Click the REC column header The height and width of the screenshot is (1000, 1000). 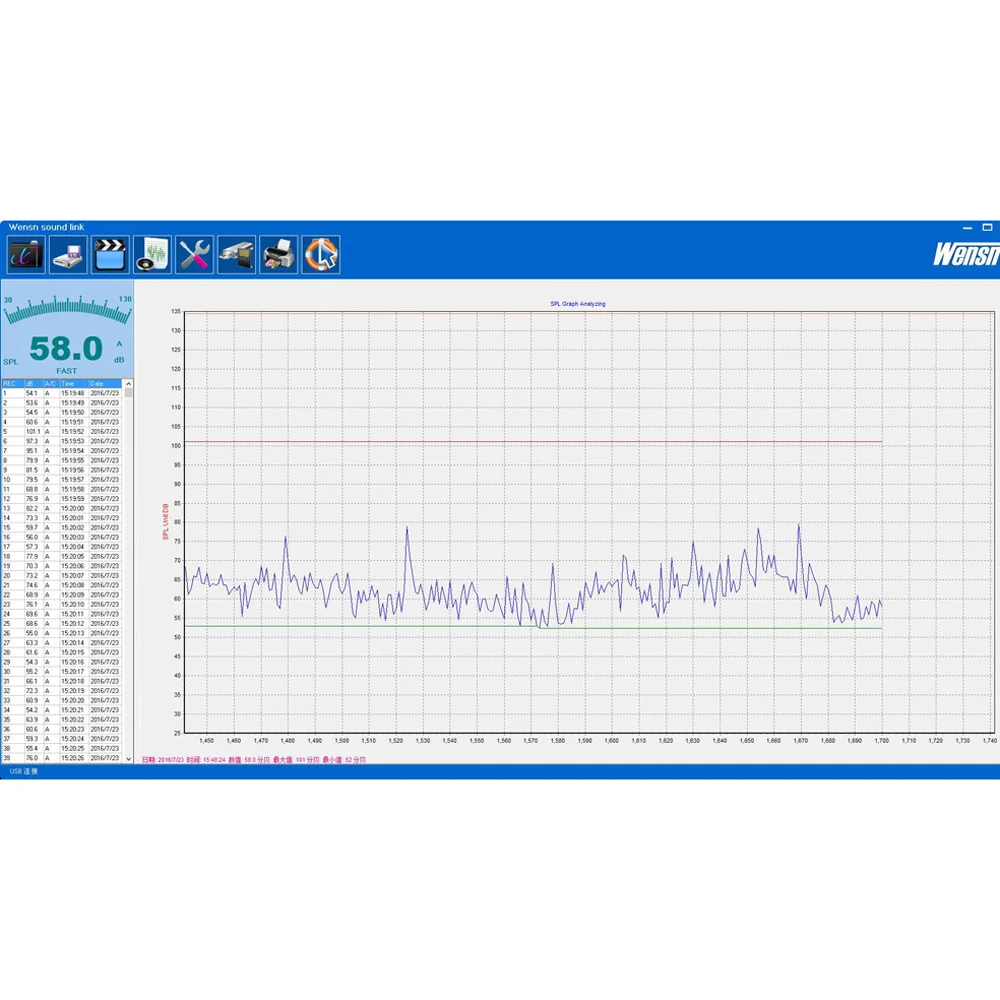tap(13, 383)
